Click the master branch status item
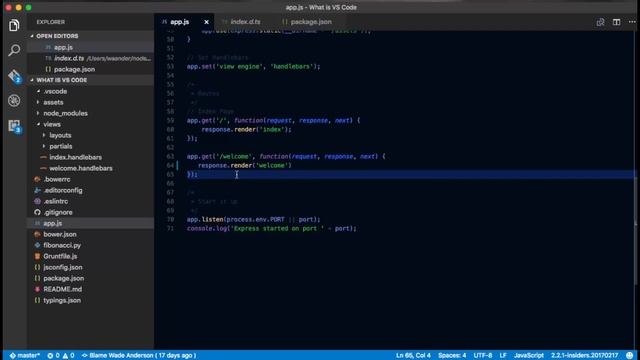Image resolution: width=640 pixels, height=360 pixels. click(x=24, y=356)
